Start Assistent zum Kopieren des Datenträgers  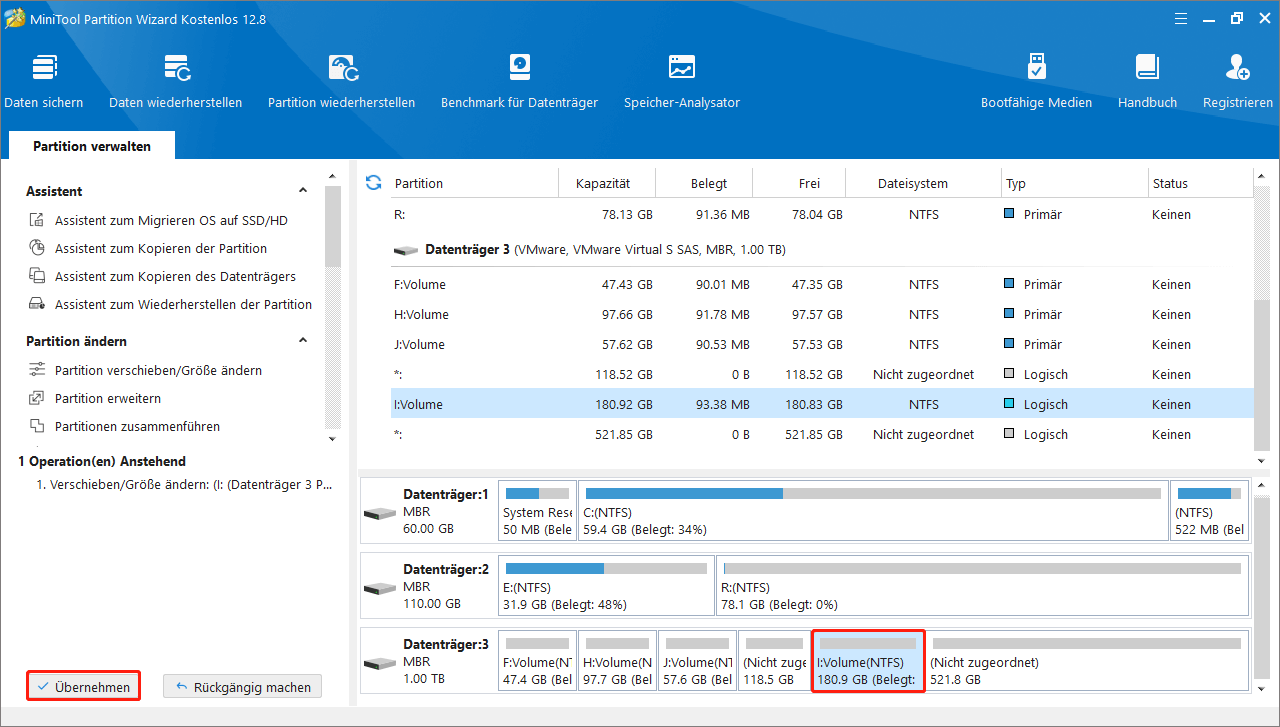tap(175, 277)
